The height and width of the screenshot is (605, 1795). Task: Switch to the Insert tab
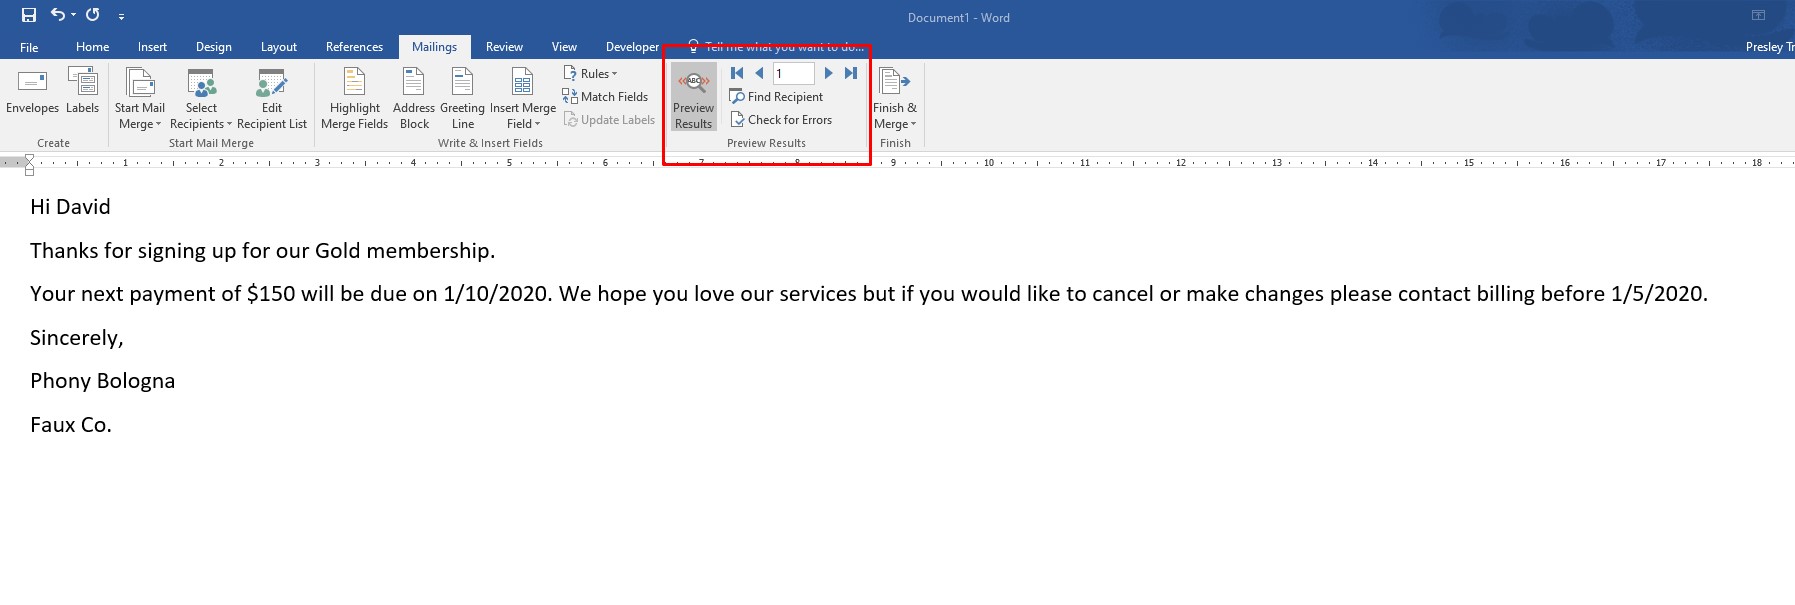pyautogui.click(x=152, y=47)
